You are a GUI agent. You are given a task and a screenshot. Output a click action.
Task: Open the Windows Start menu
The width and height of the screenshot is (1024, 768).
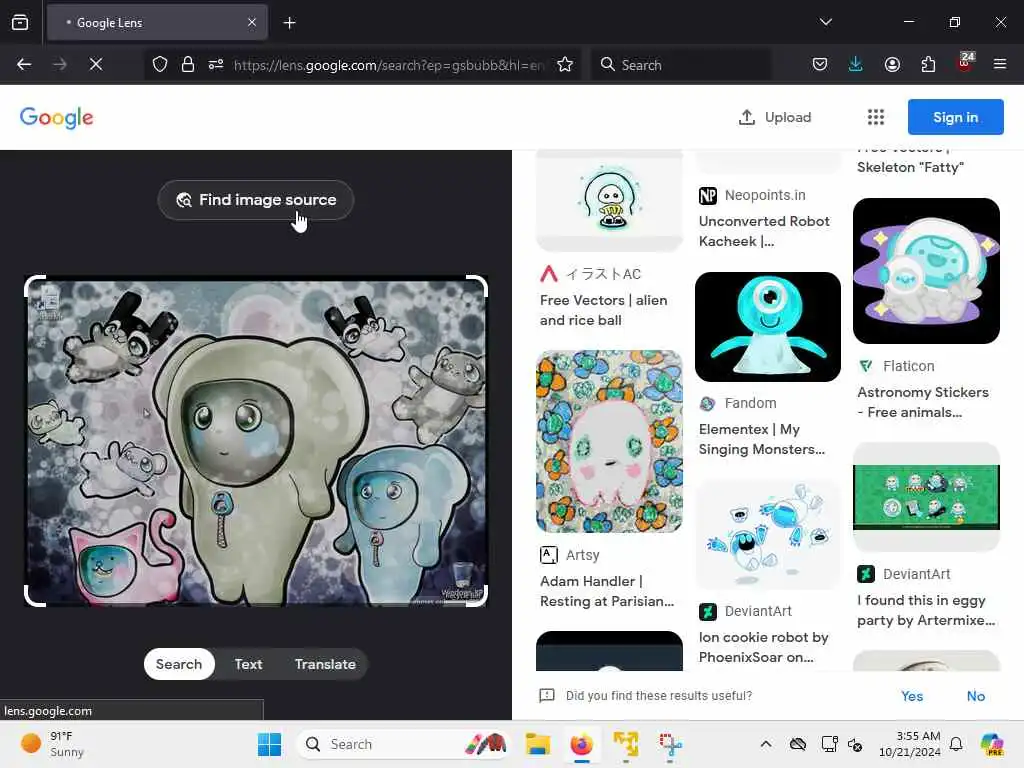click(x=269, y=744)
